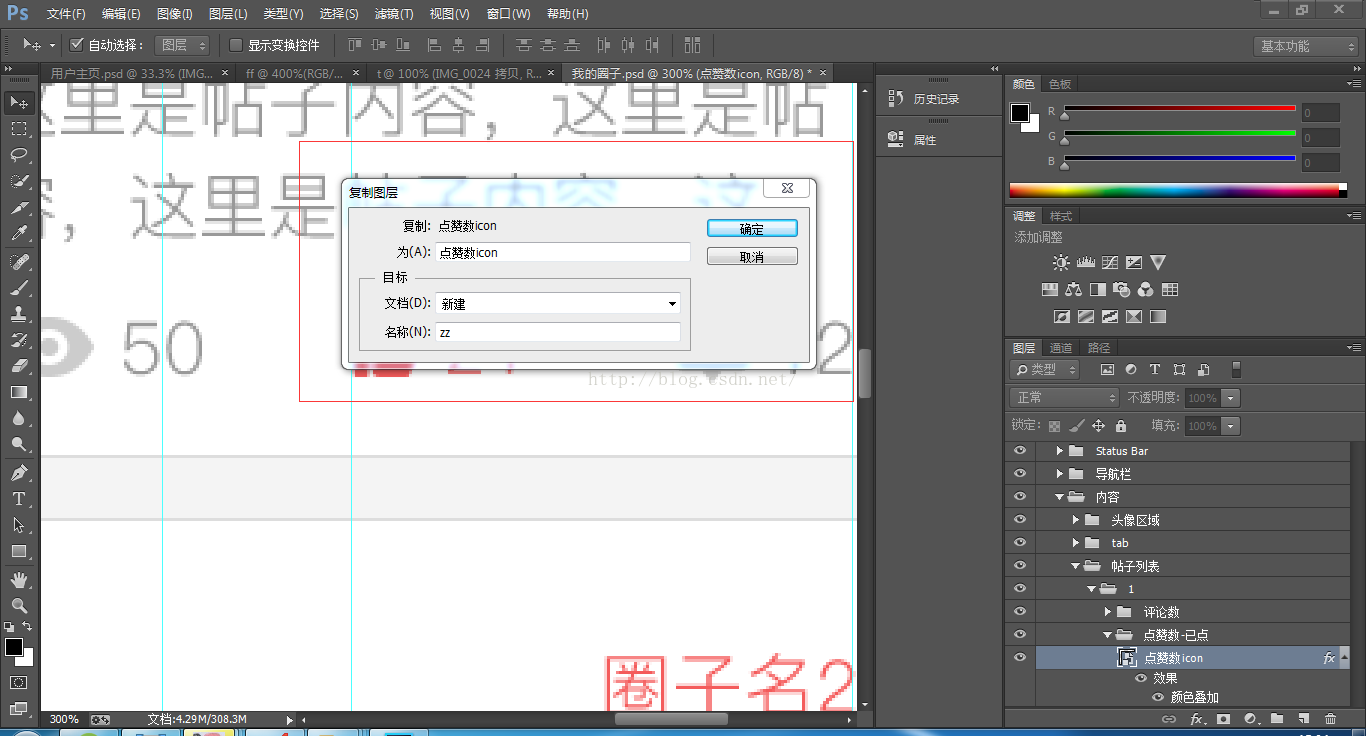Viewport: 1366px width, 736px height.
Task: Open the layer filter 类型 dropdown
Action: click(x=1045, y=370)
